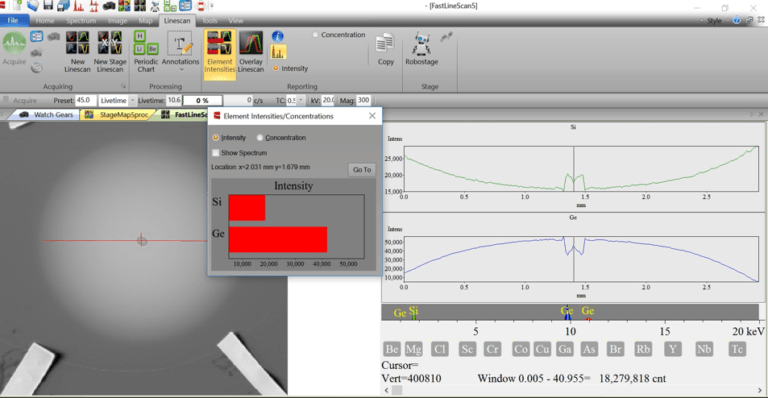Open the Robostage control
This screenshot has width=768, height=398.
pos(421,49)
